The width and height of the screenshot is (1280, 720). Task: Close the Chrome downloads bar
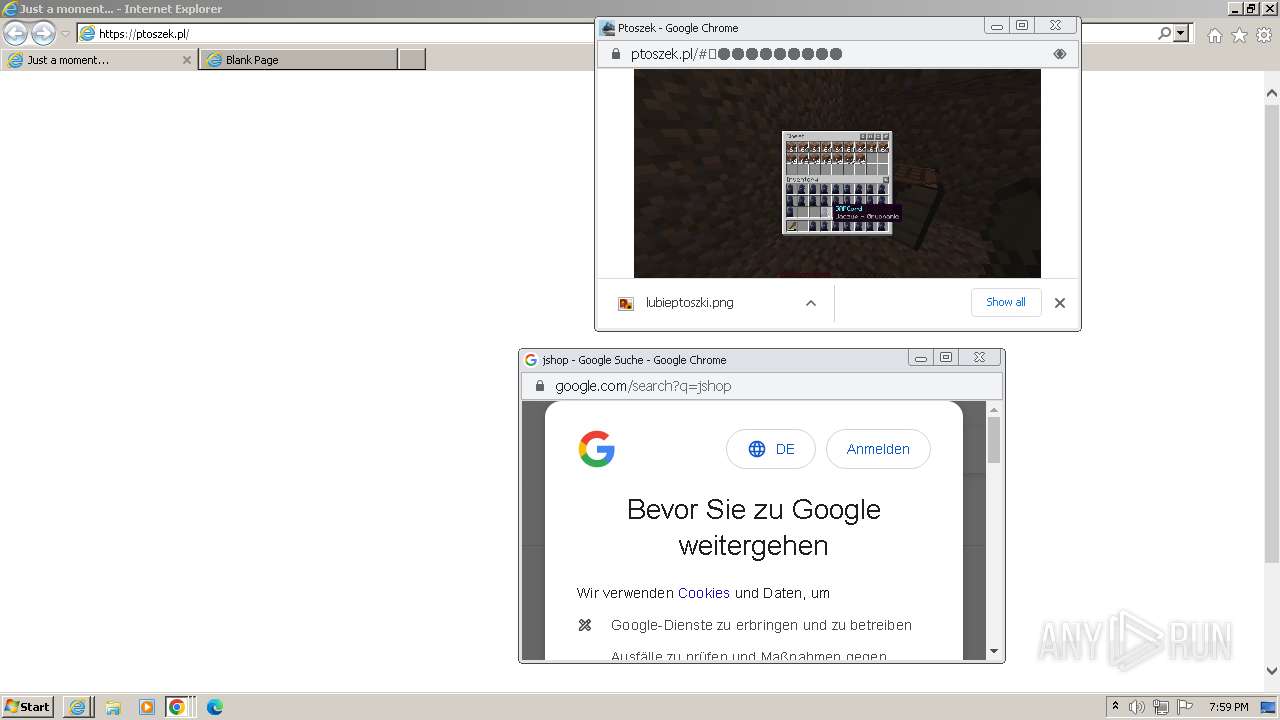pyautogui.click(x=1060, y=303)
